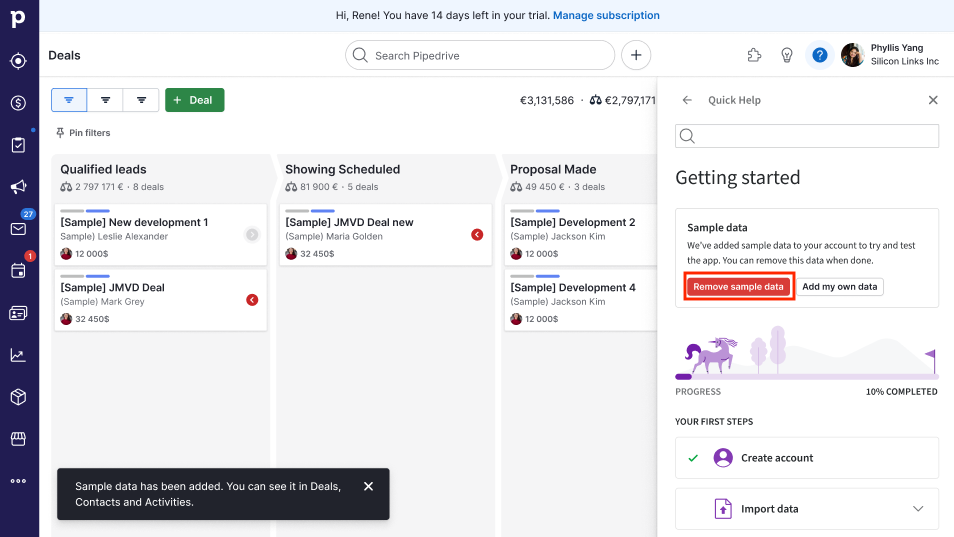
Task: Click Pin filters label
Action: coord(89,133)
